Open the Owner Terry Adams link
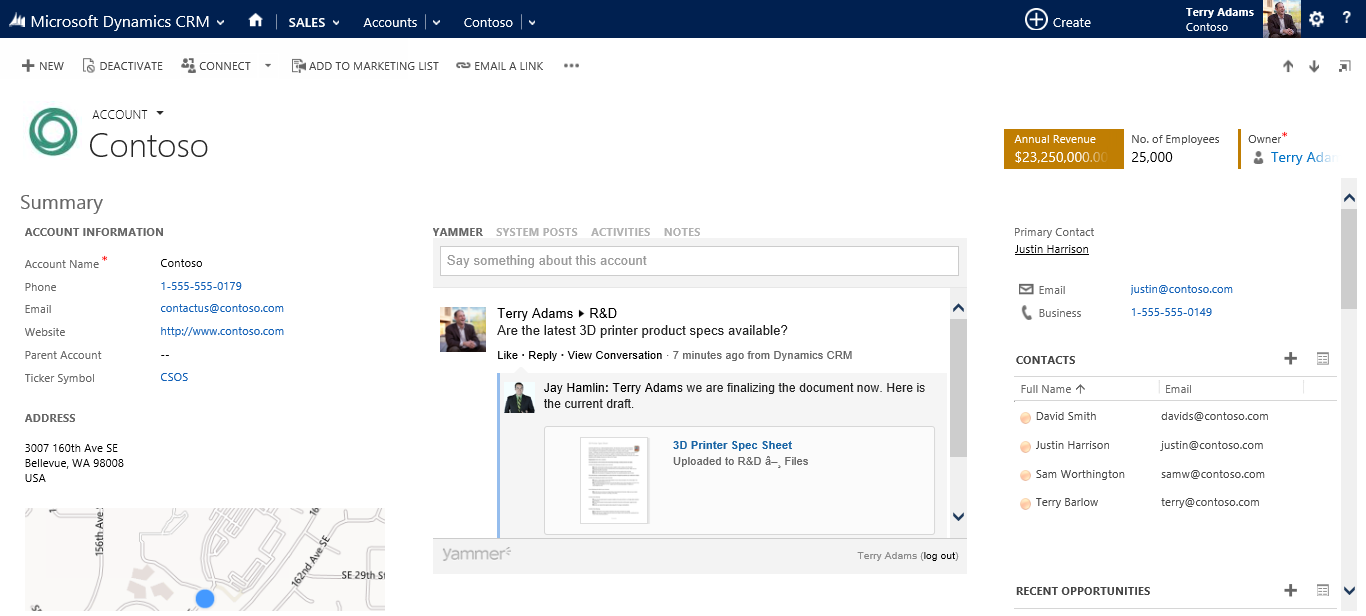 1304,157
